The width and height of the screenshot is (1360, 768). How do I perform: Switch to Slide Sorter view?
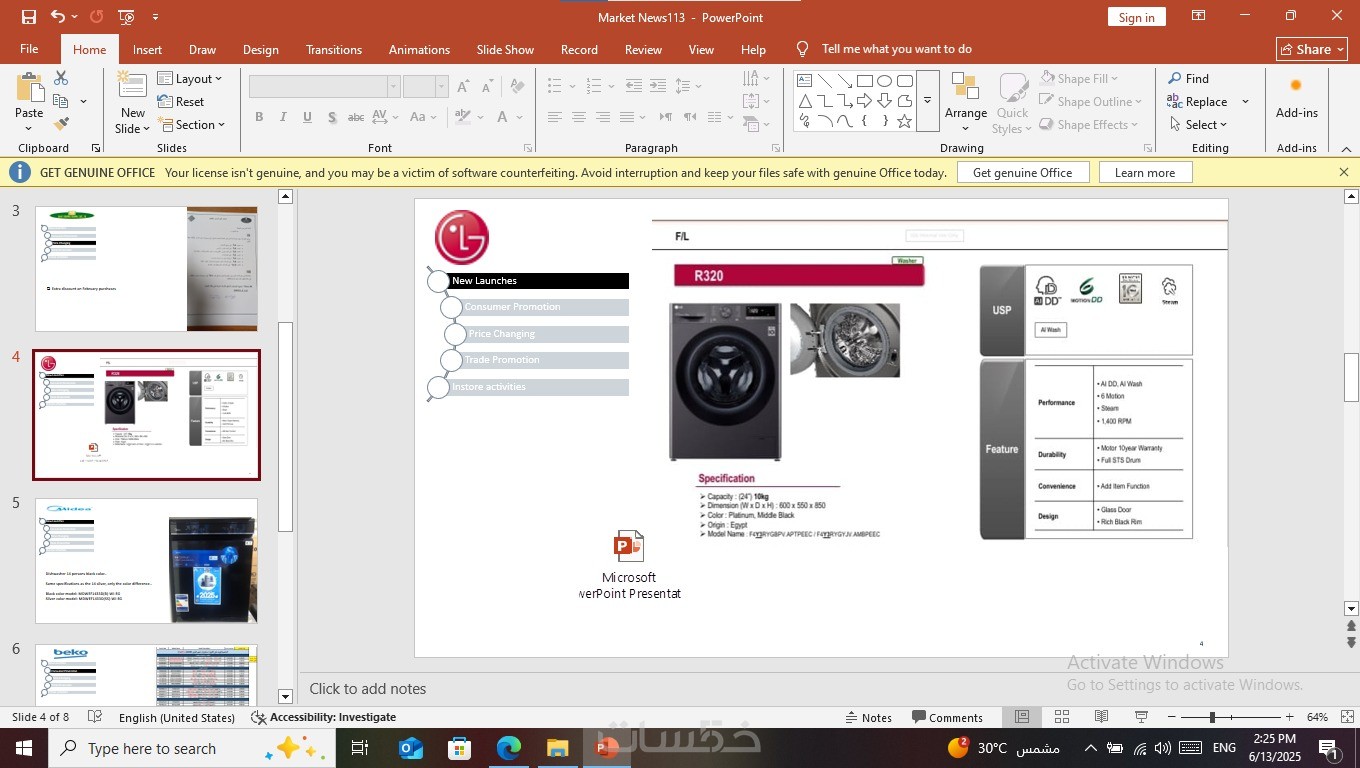[1061, 717]
